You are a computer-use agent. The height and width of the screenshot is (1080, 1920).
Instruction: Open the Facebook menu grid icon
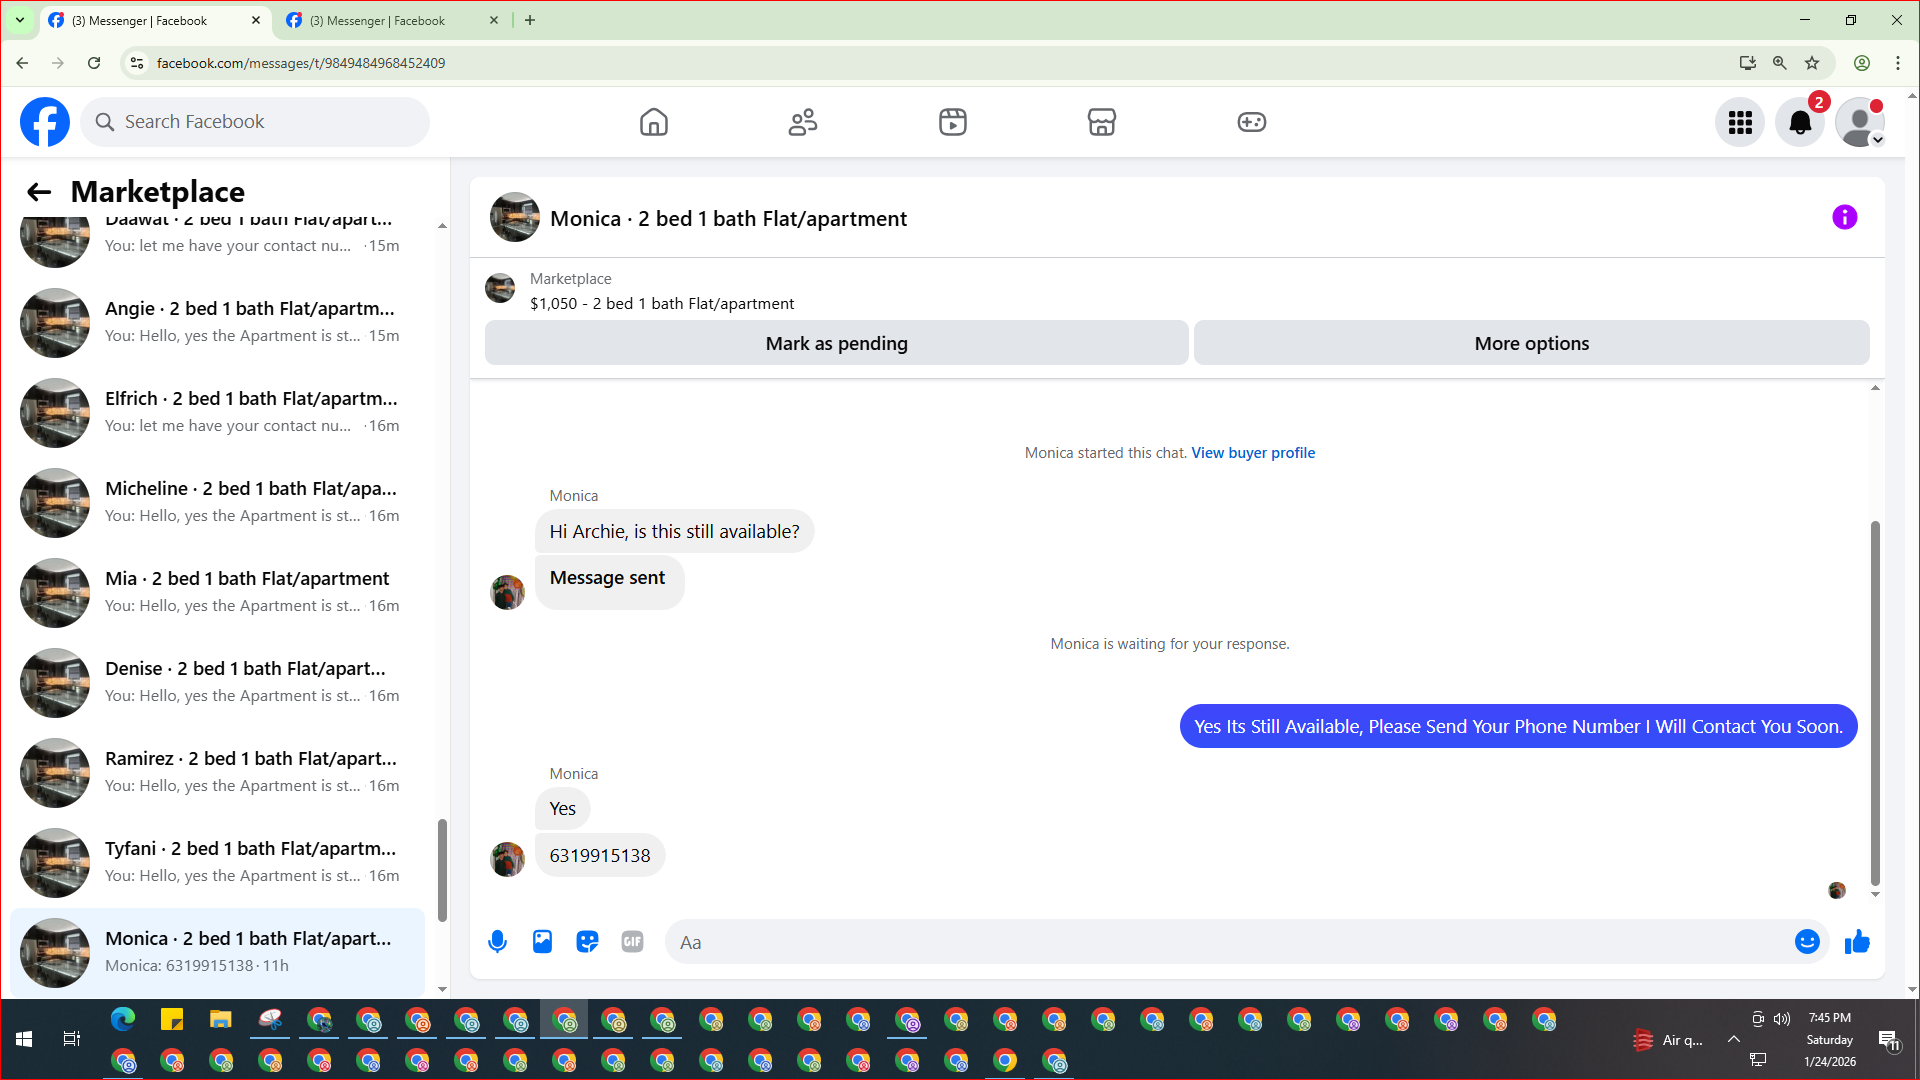click(1740, 122)
